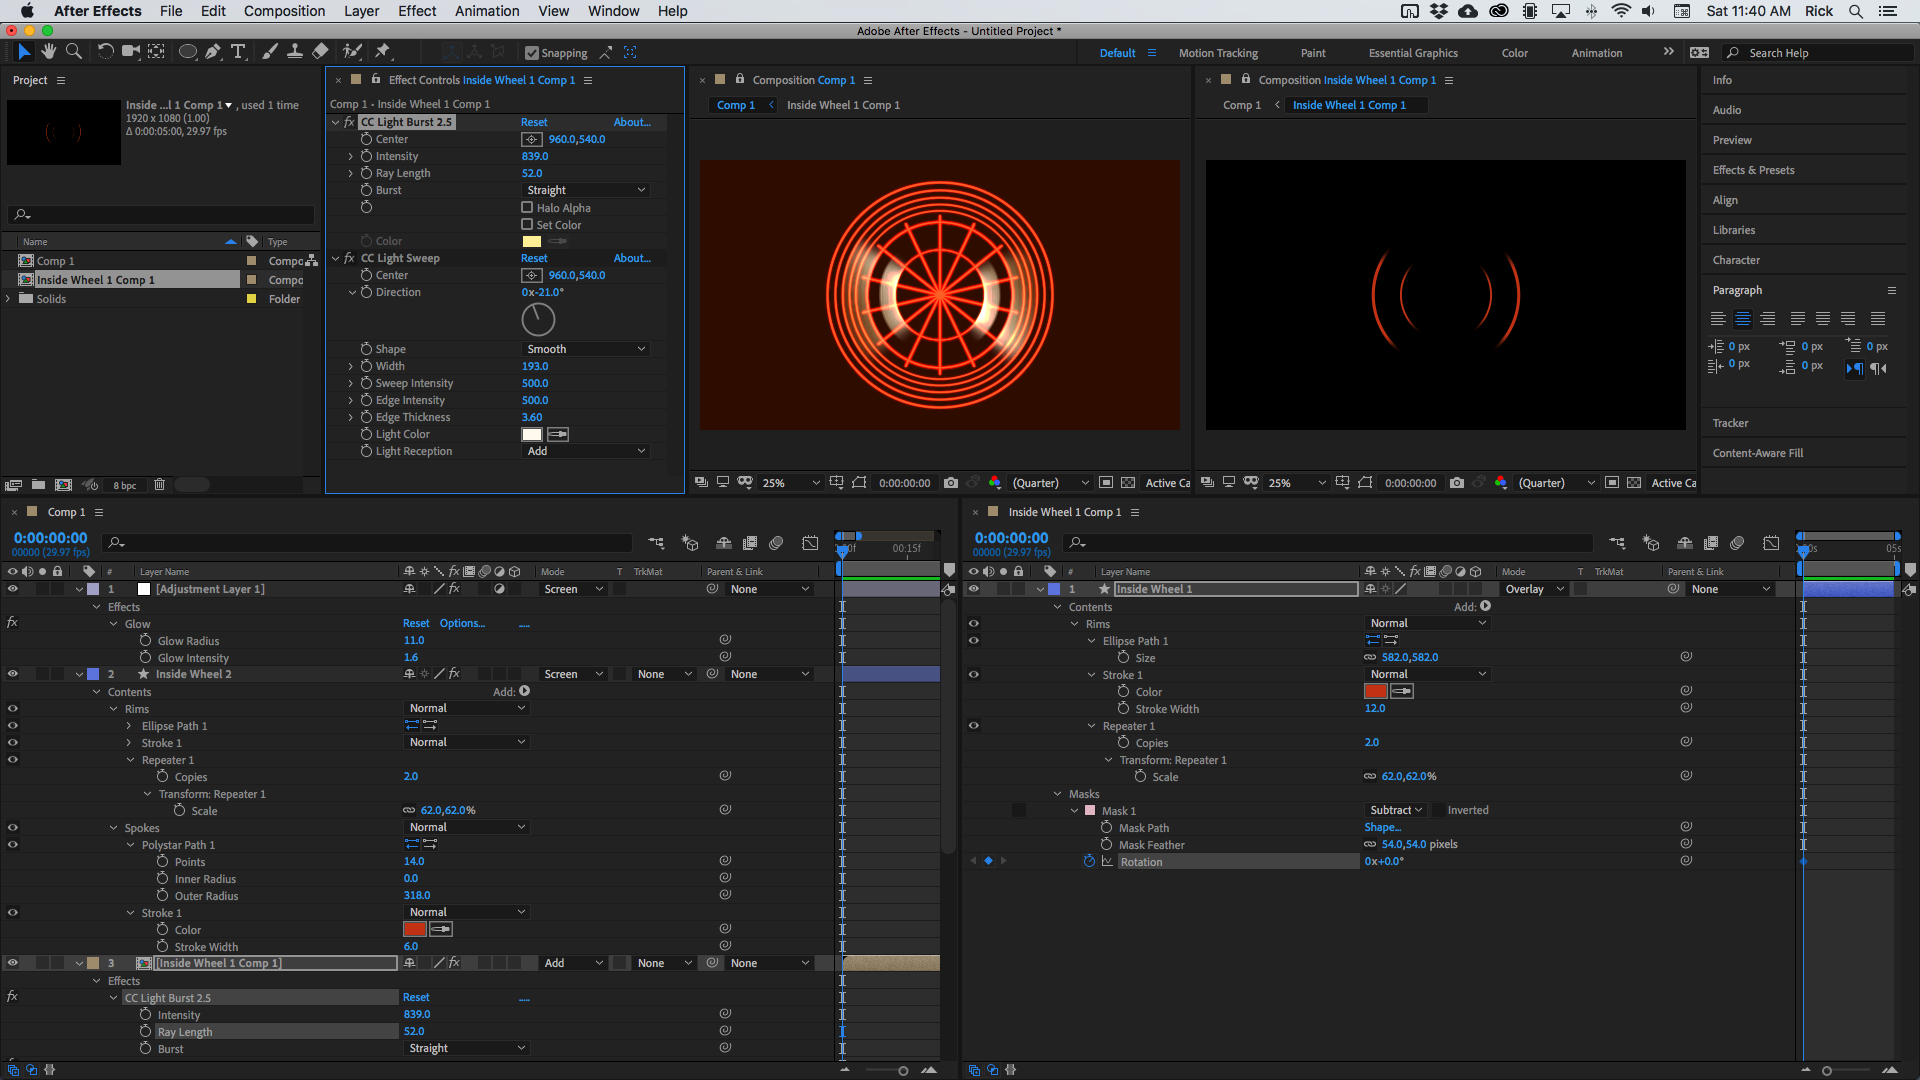Select the Zoom tool
This screenshot has width=1920, height=1080.
pos(74,51)
